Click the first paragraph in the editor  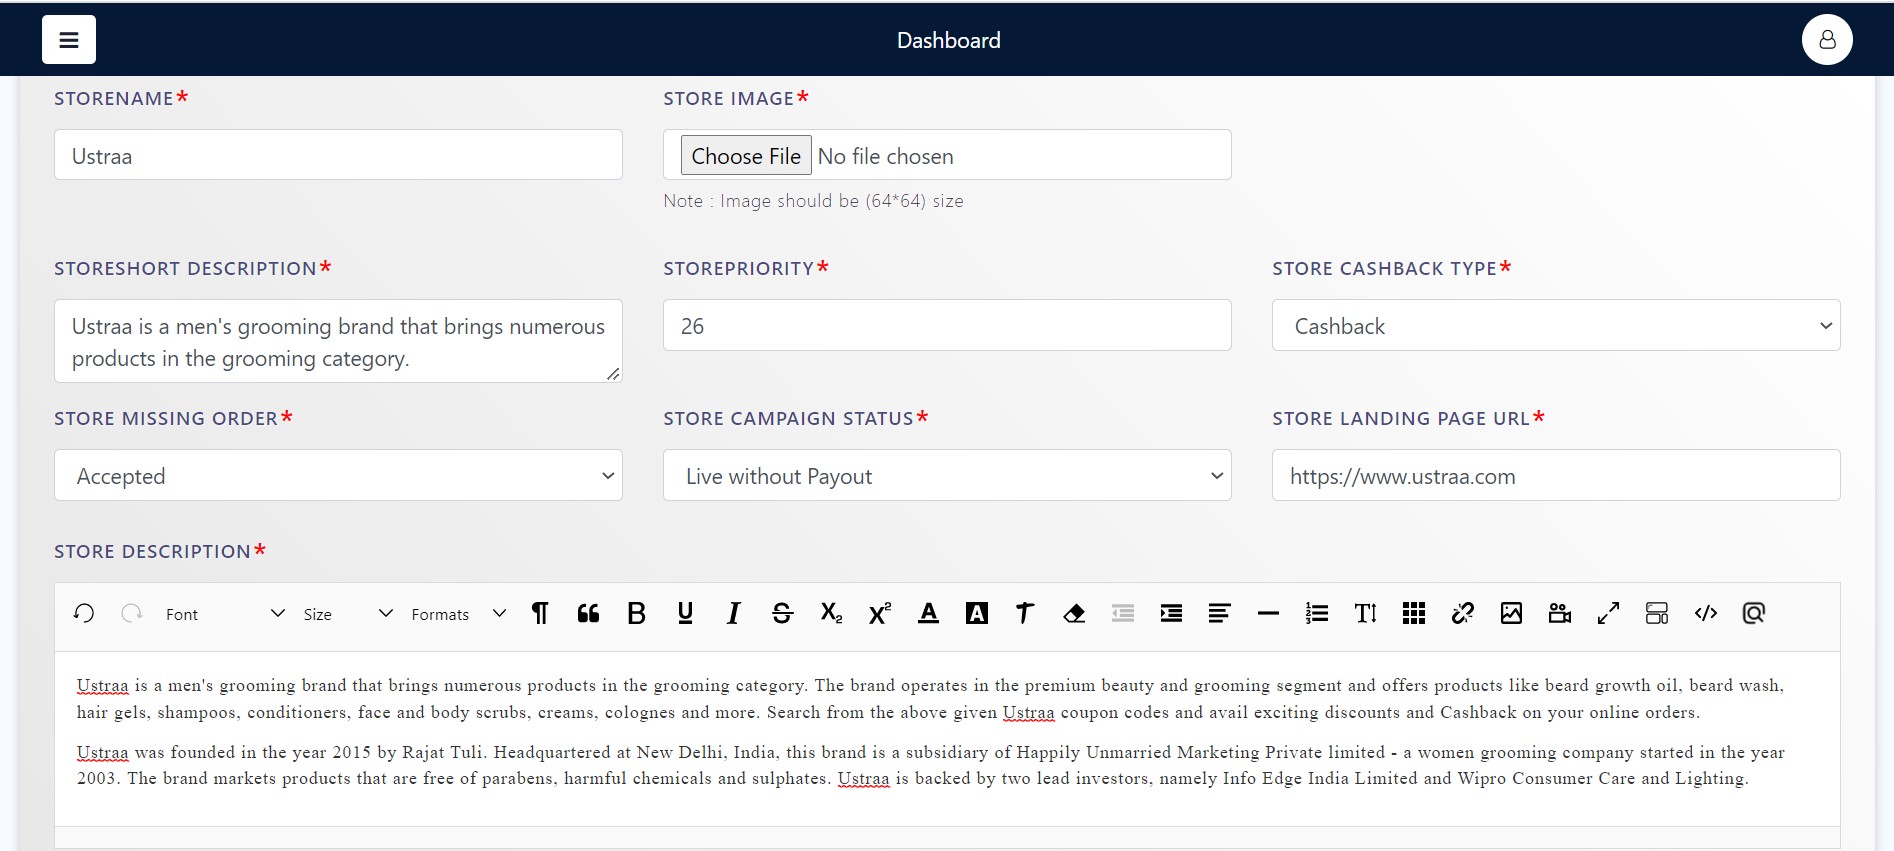click(x=931, y=698)
